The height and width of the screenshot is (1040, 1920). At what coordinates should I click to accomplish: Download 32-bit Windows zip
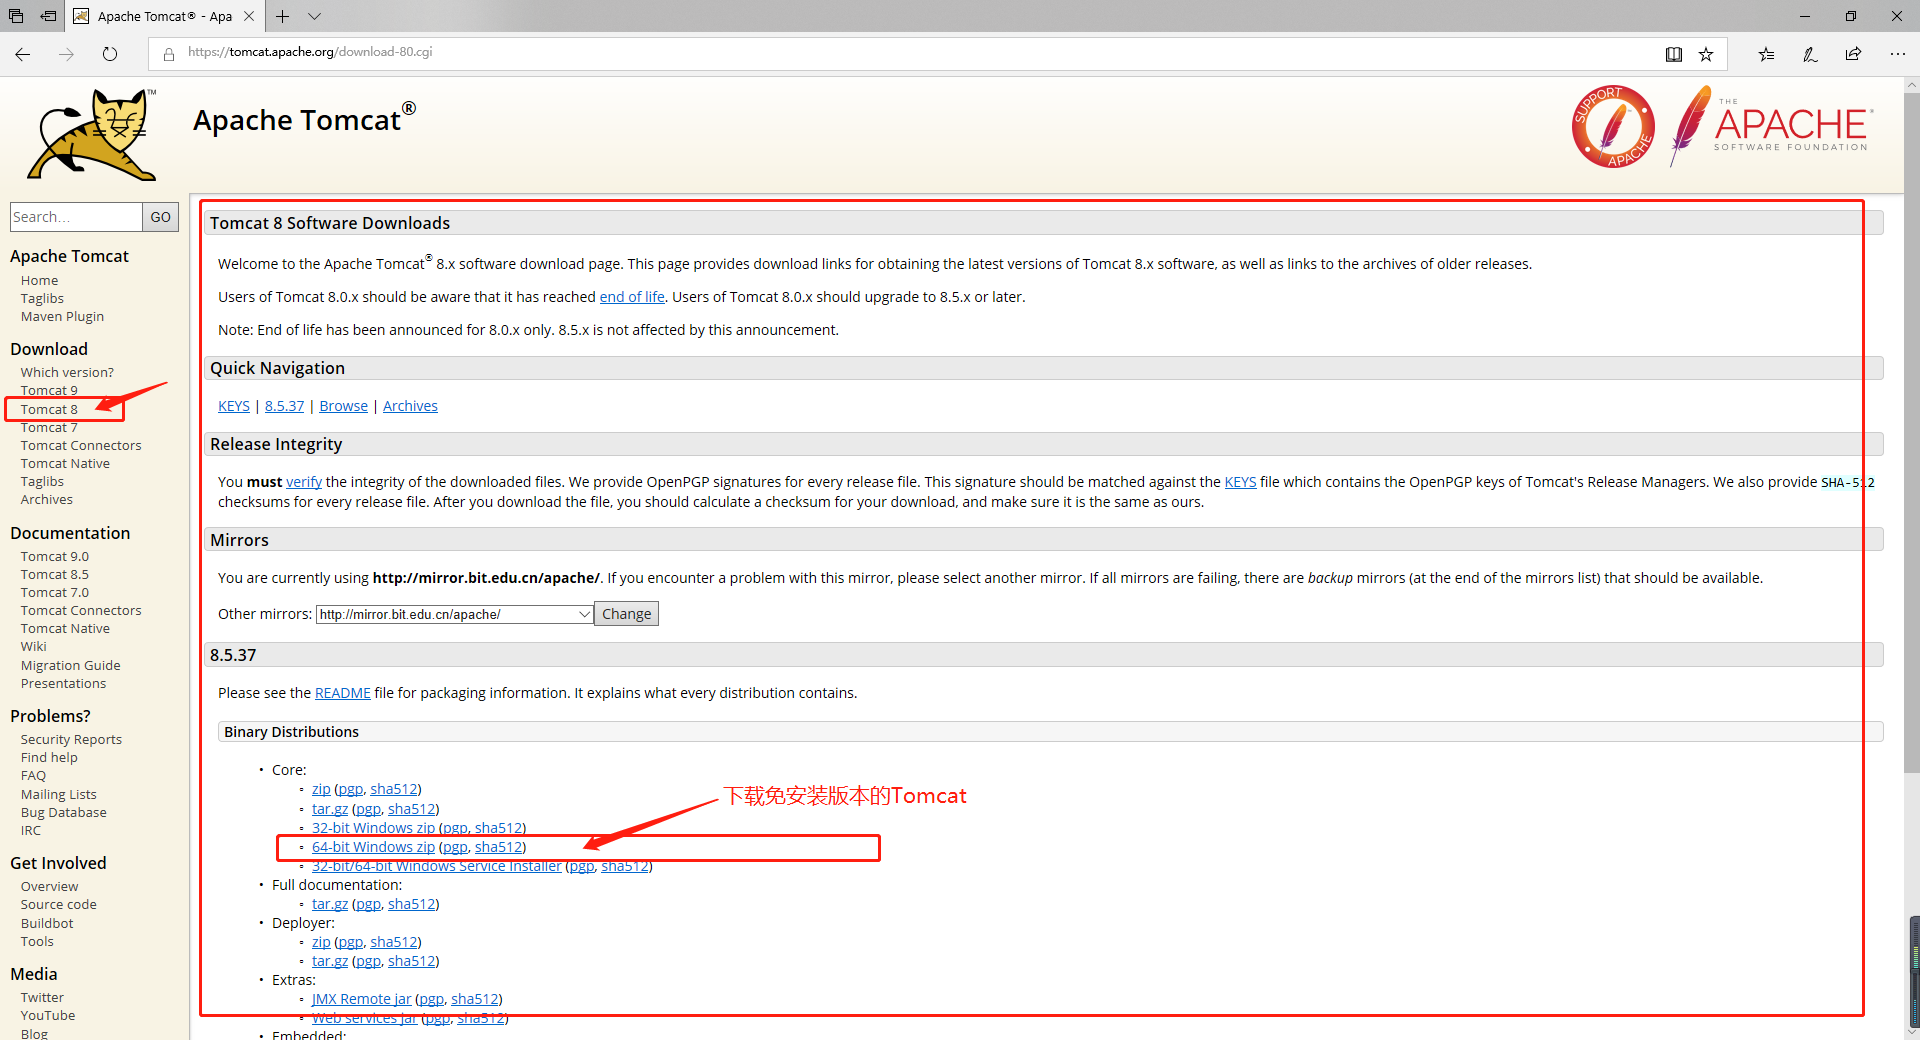[x=373, y=828]
